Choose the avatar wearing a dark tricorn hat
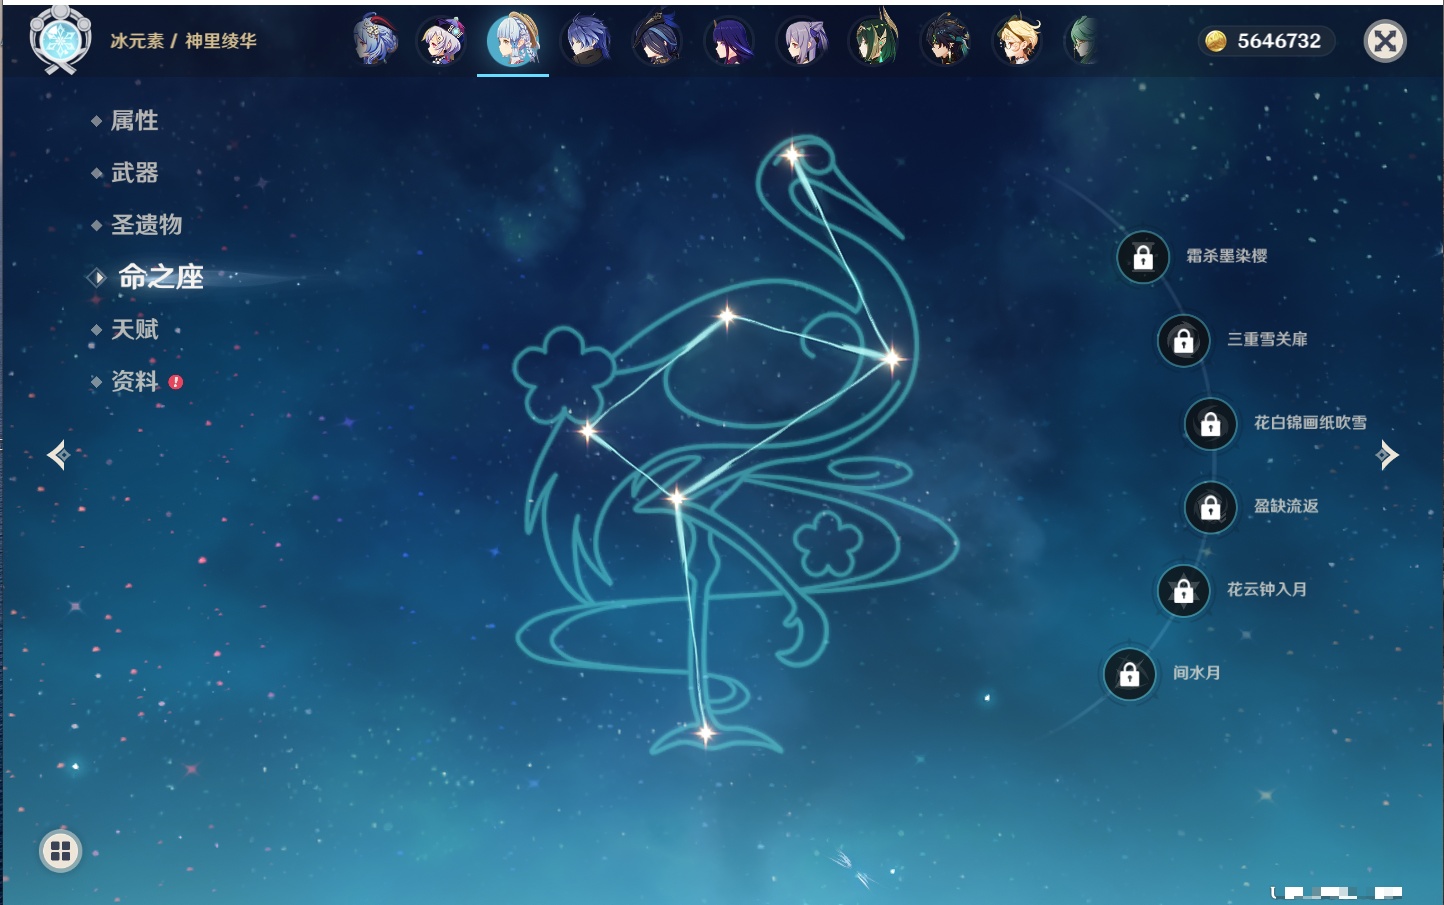The image size is (1444, 905). [x=658, y=41]
